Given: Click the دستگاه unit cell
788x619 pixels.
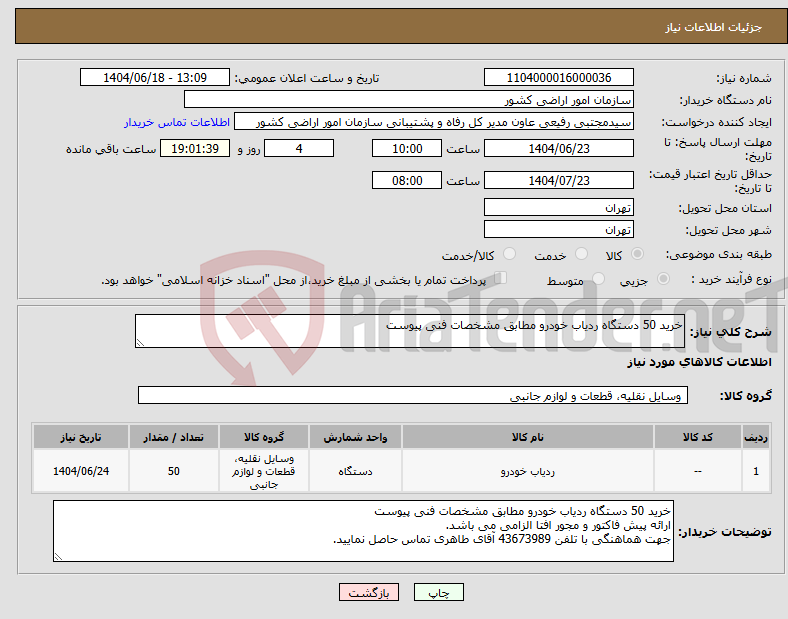Looking at the screenshot, I should [355, 471].
